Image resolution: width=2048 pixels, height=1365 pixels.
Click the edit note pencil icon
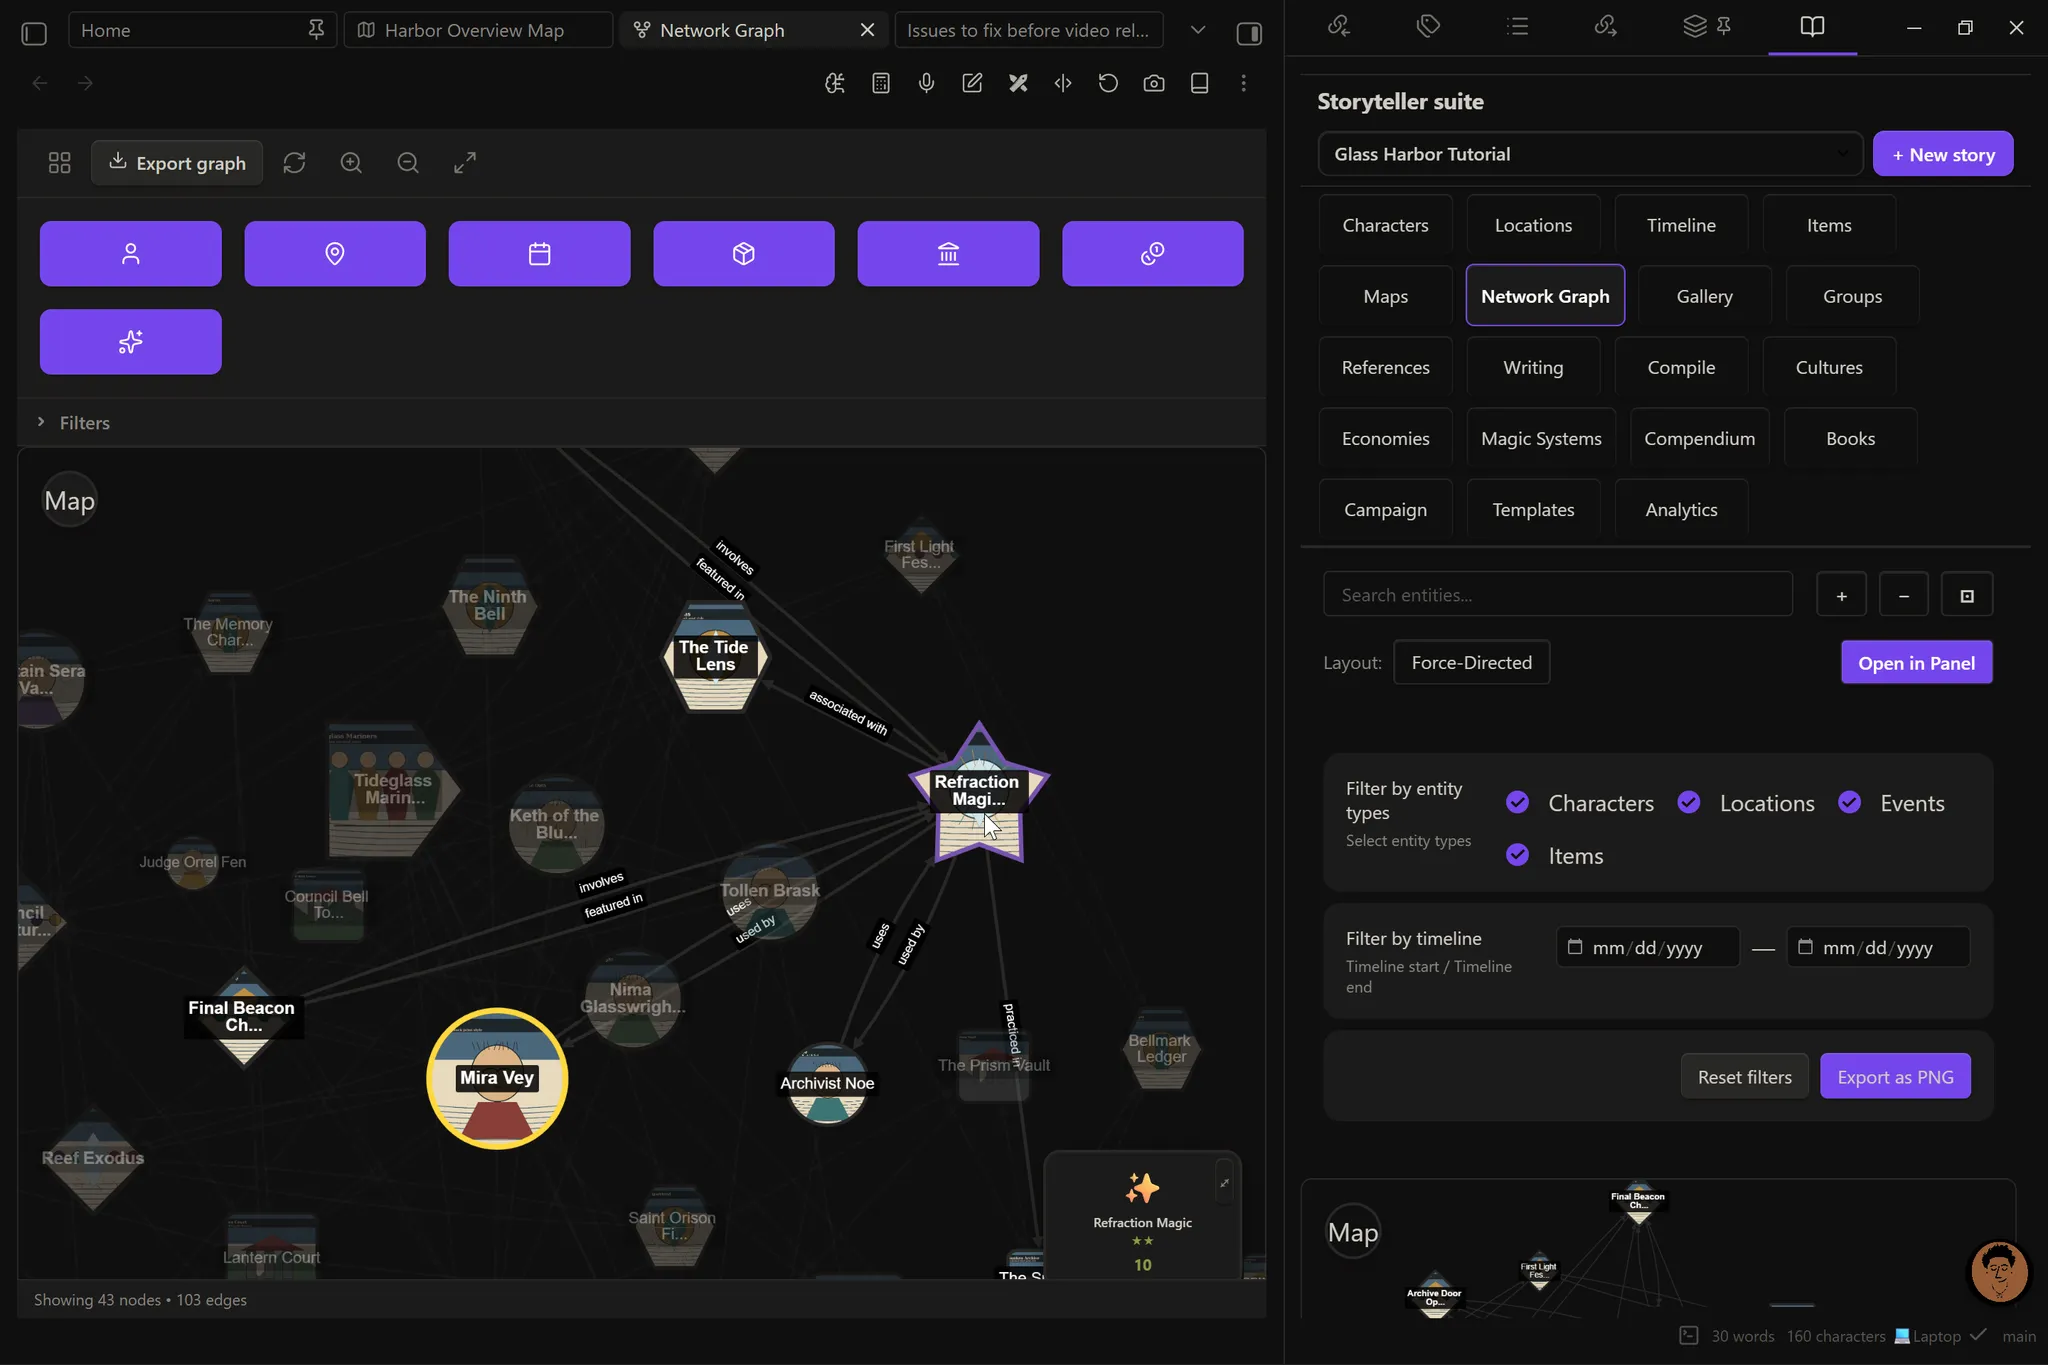(972, 83)
